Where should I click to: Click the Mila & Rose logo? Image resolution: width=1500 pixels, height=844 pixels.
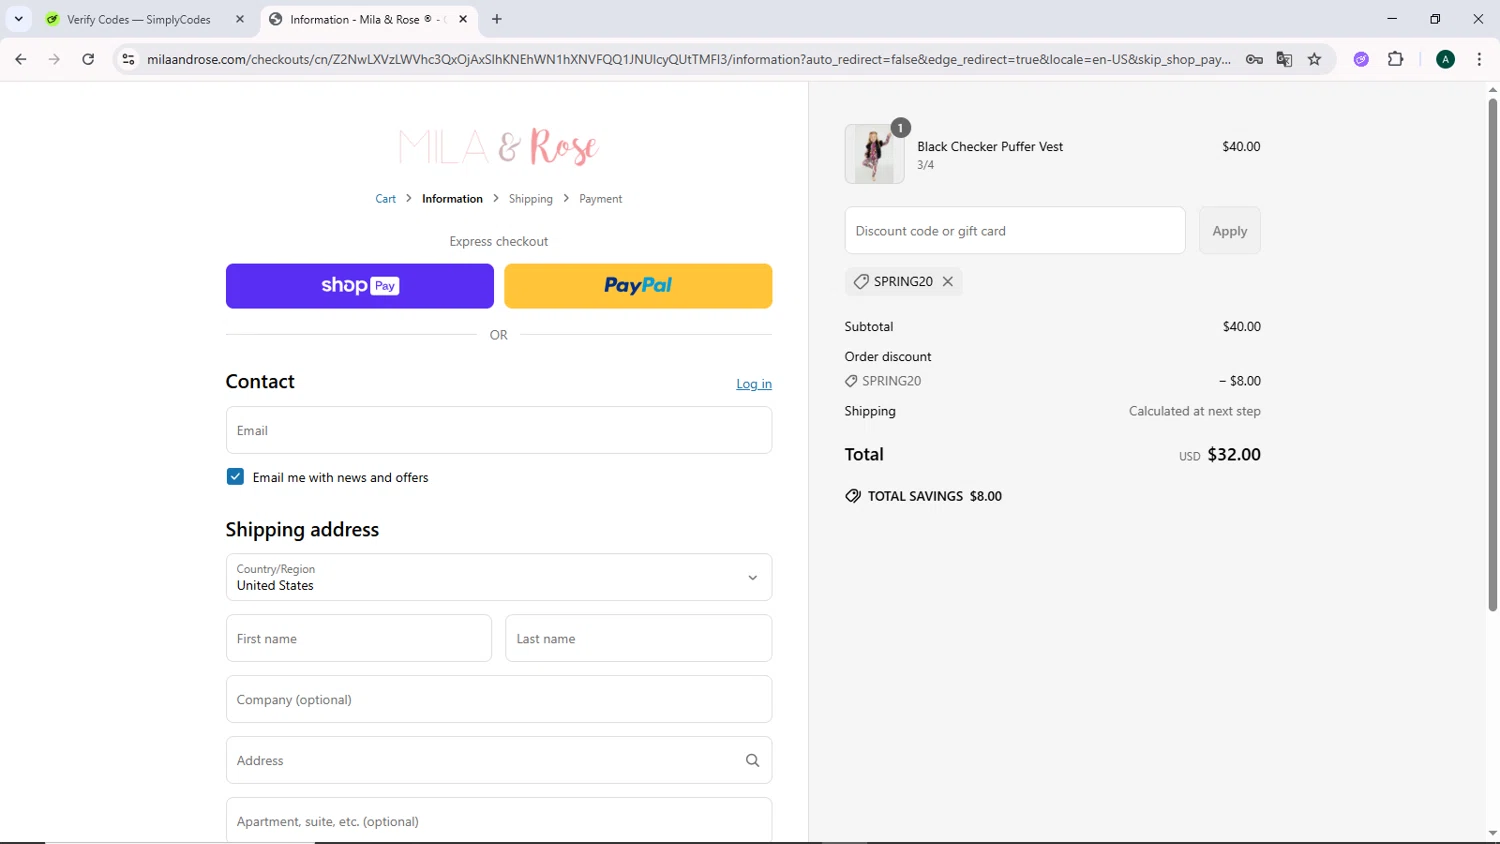pos(498,147)
